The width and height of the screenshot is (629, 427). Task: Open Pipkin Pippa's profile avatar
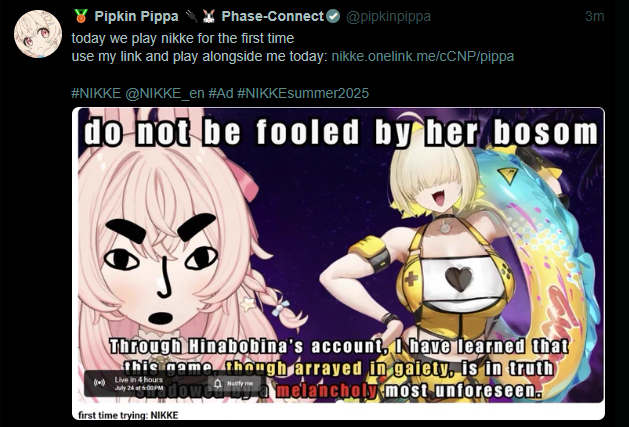(38, 35)
